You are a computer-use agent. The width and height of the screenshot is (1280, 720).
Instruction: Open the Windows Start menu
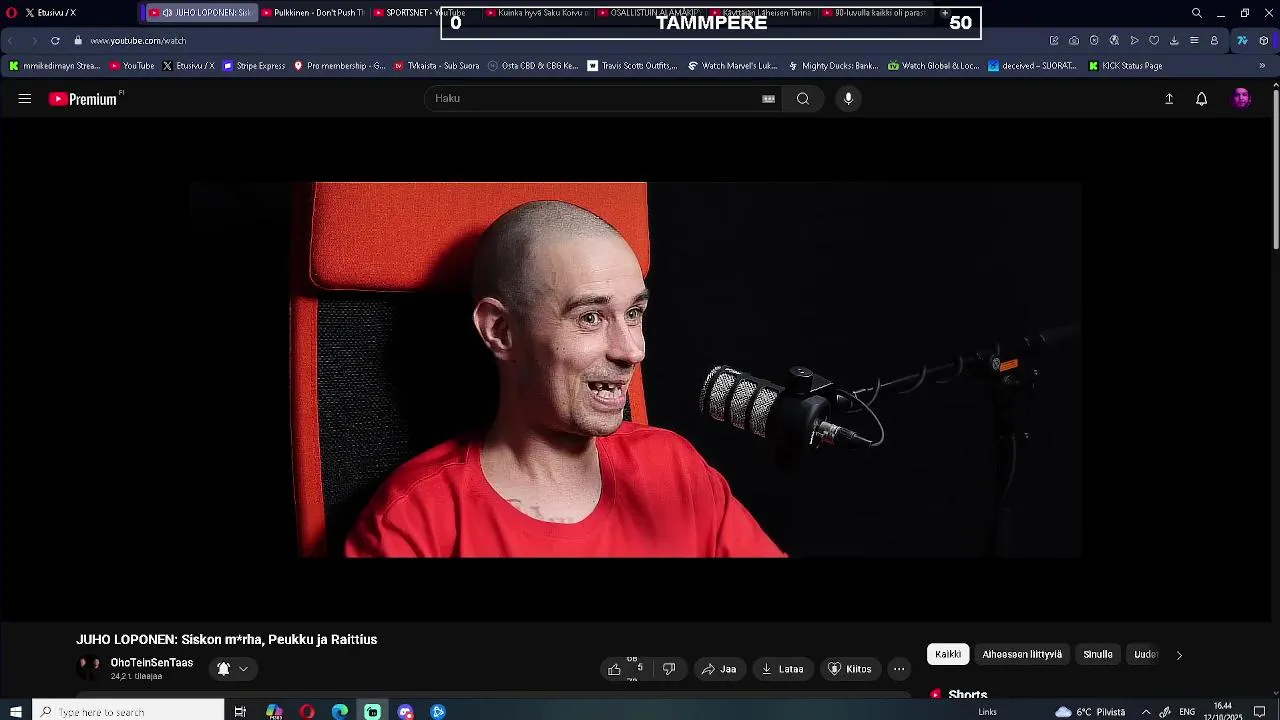click(x=15, y=712)
